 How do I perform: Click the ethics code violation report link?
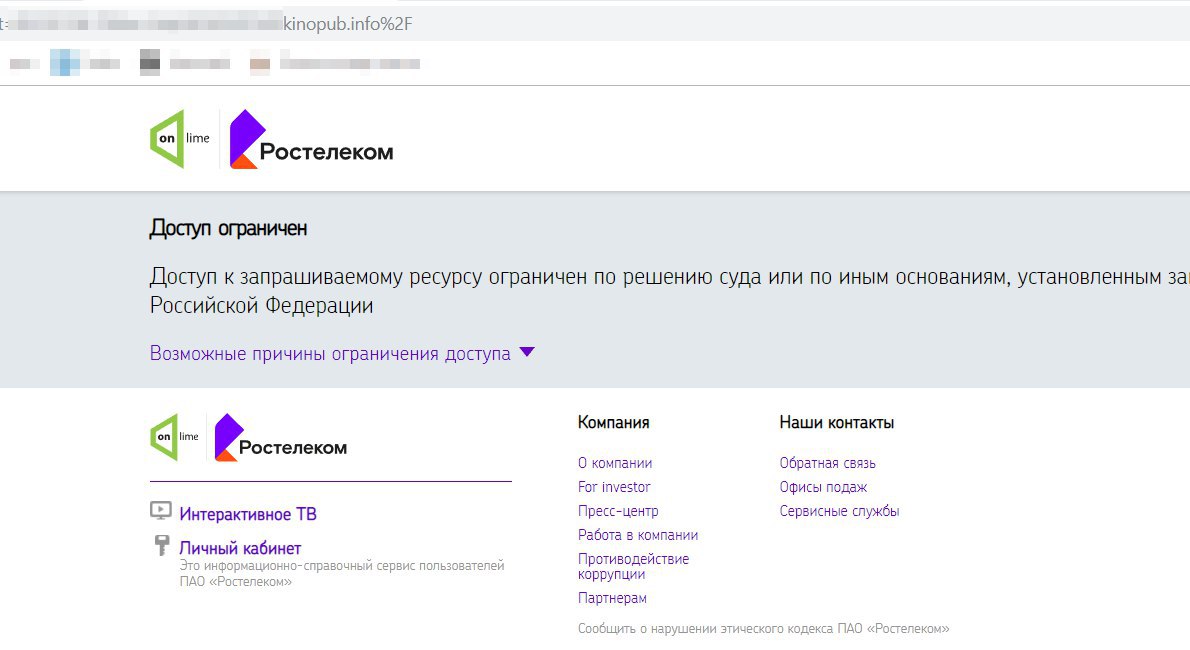(763, 629)
